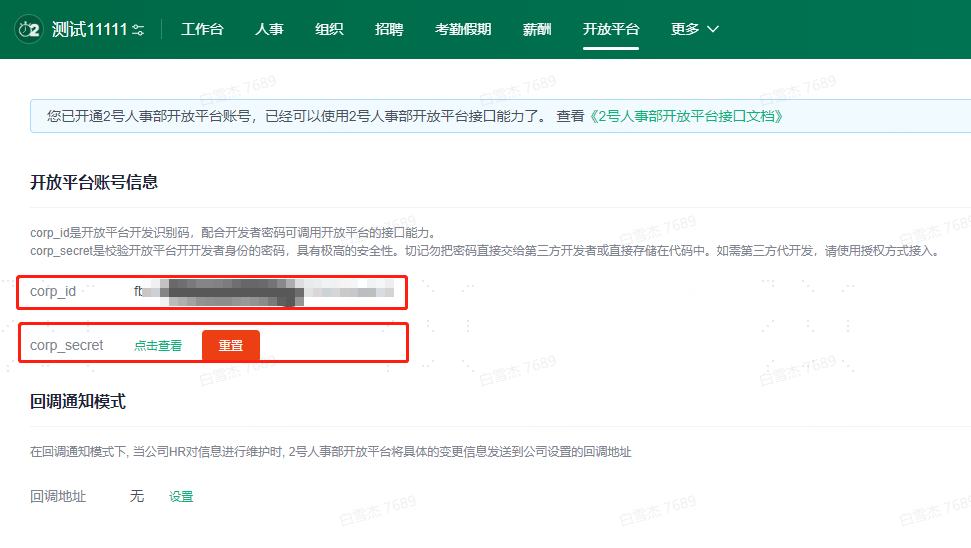Click the corp_secret label
The image size is (971, 548).
(67, 346)
